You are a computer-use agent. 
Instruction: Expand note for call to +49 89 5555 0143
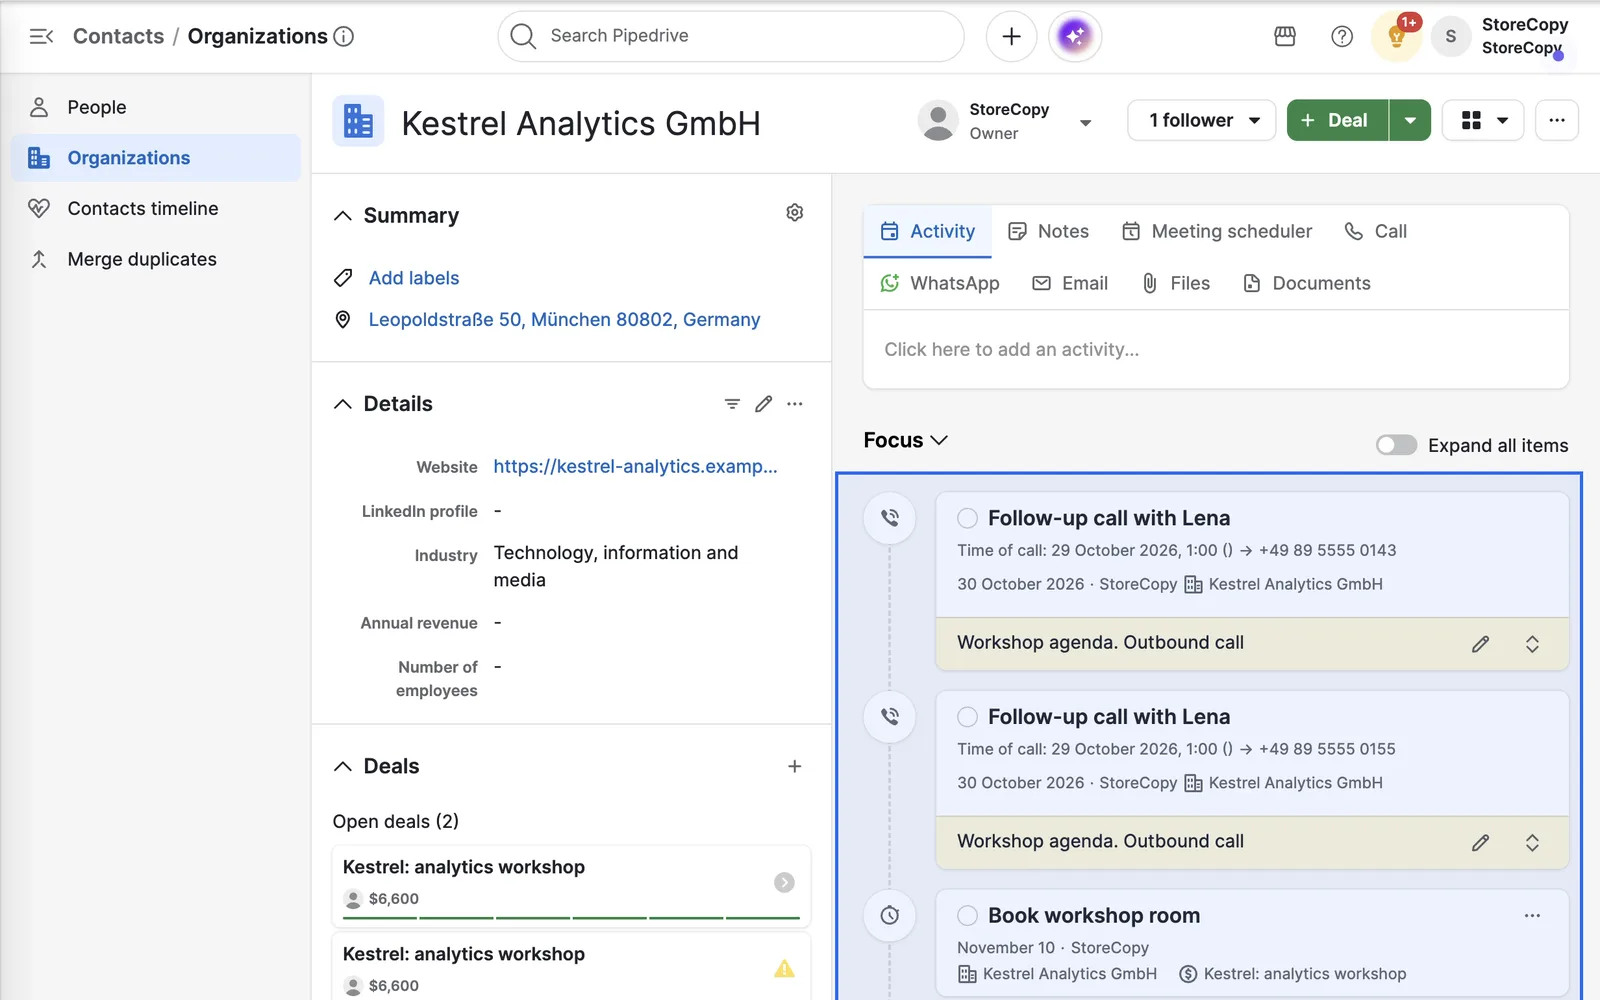[1532, 644]
